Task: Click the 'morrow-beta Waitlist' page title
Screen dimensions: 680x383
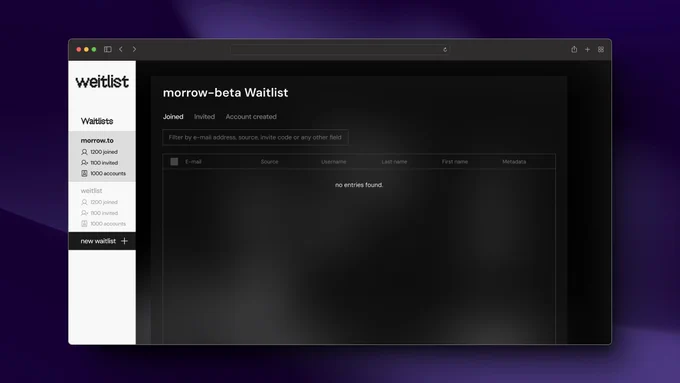Action: tap(226, 93)
